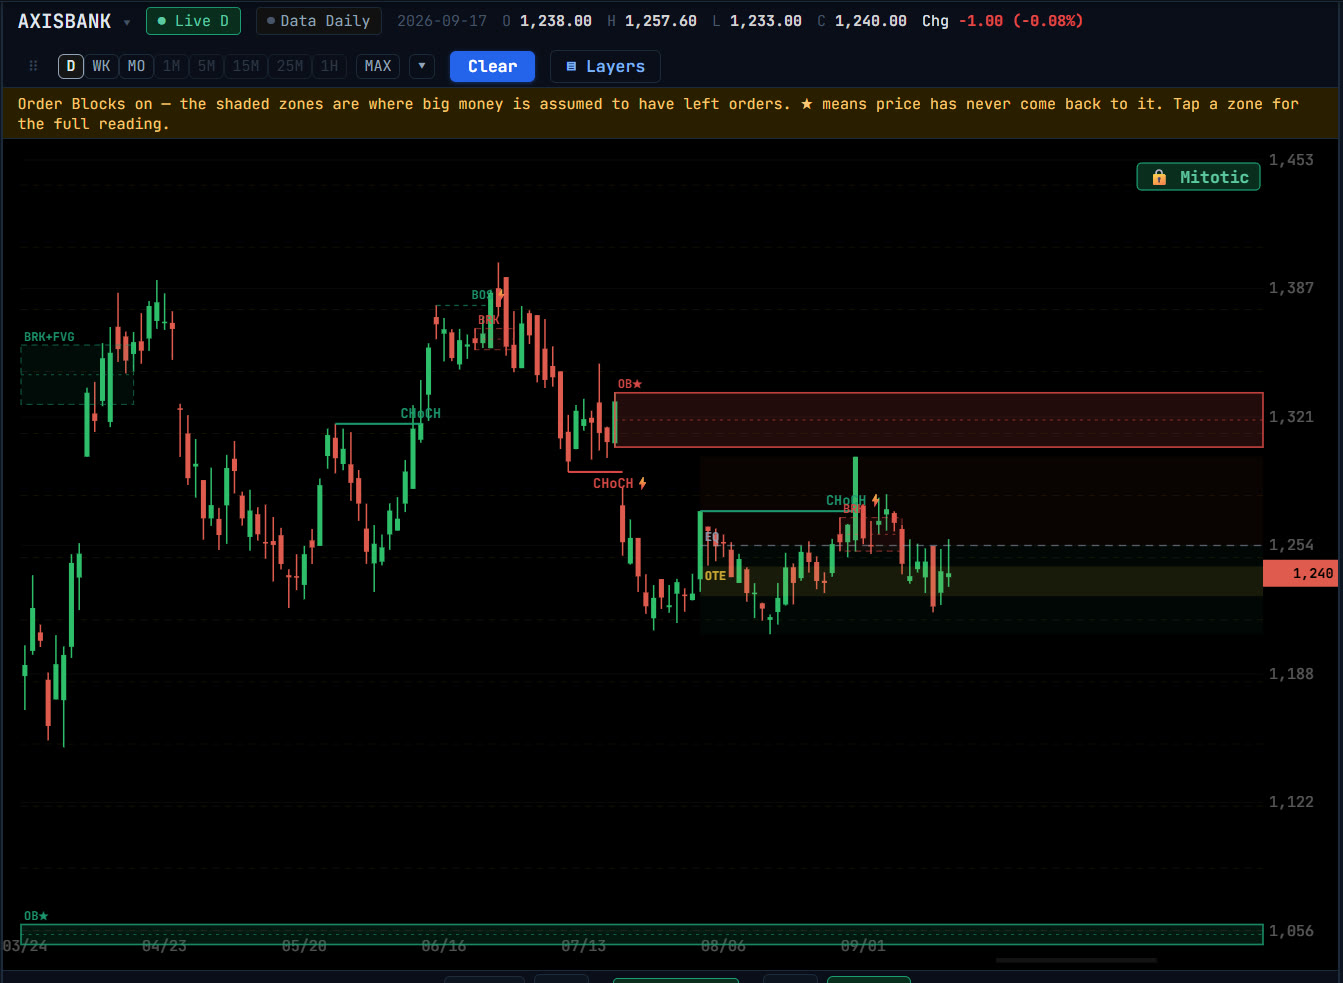Tap the starred OB label above red zone
Screen dimensions: 1343x983
629,384
